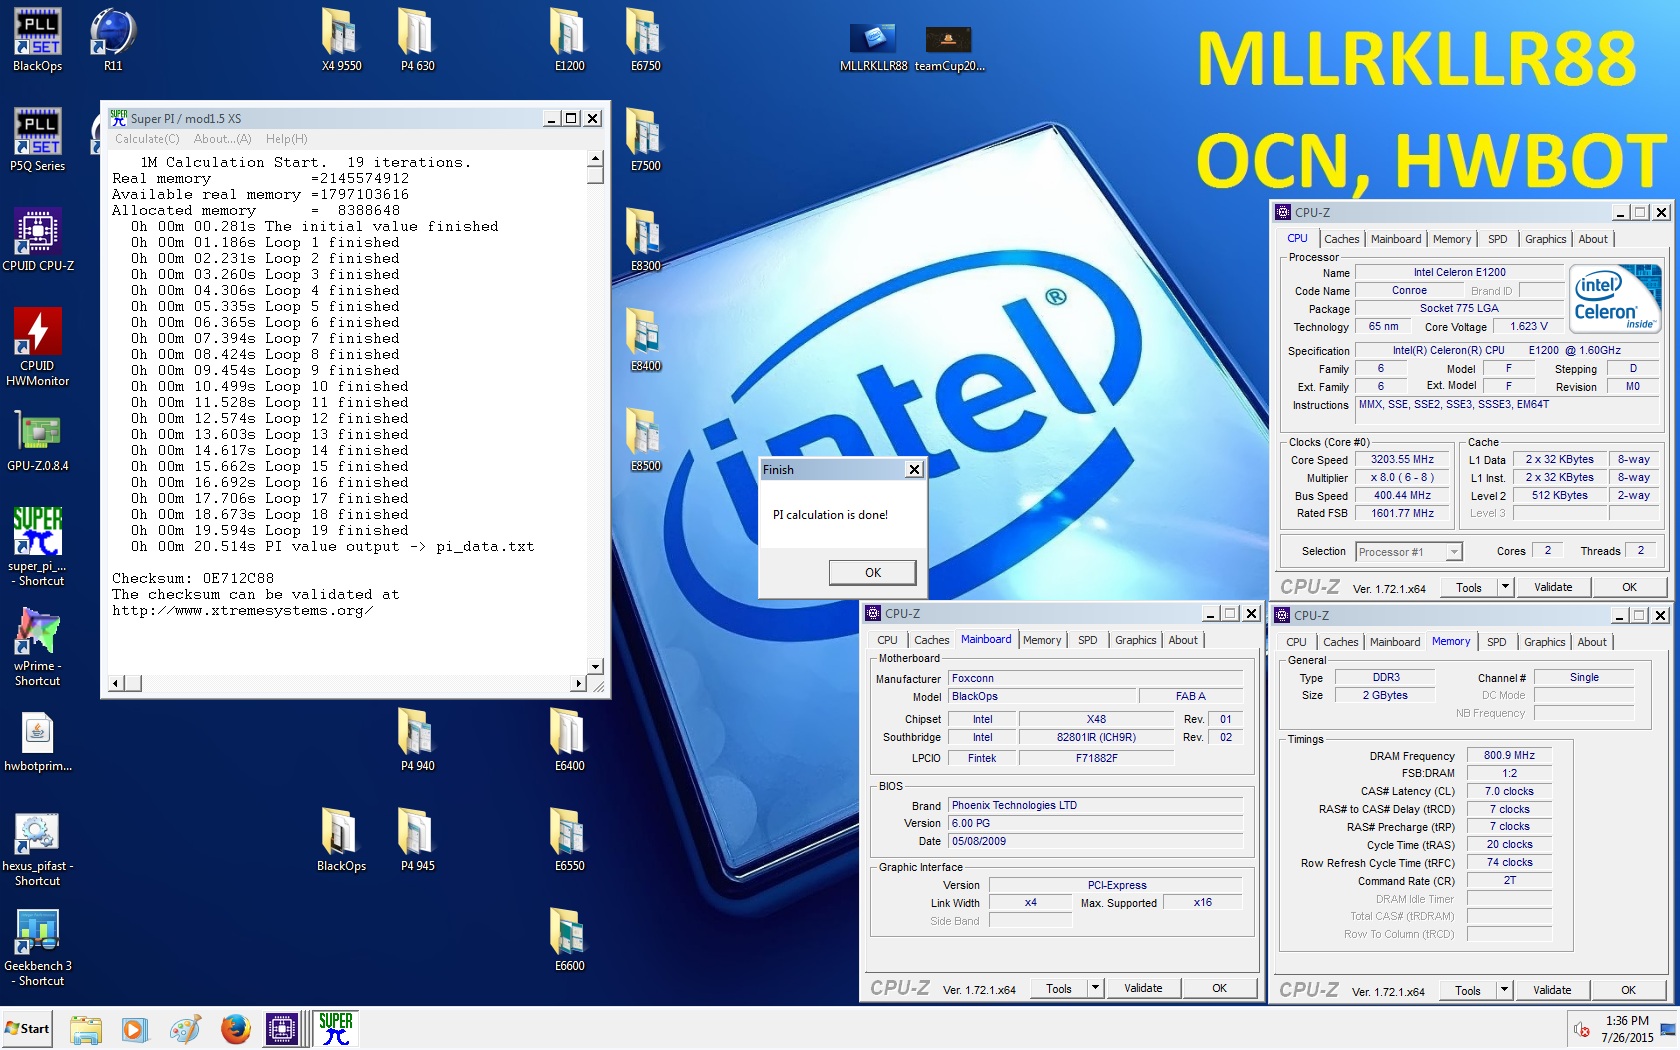Expand Tools dropdown arrow in Memory window
This screenshot has height=1050, width=1680.
point(1504,990)
